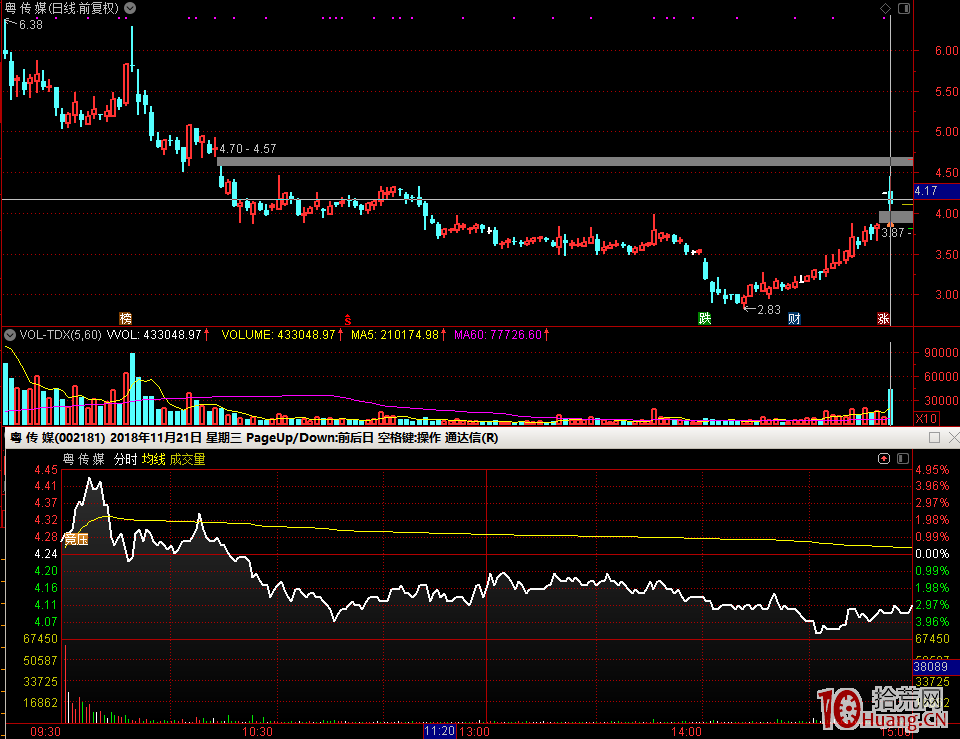Click the MA5: 210174.98 readout

coord(395,335)
